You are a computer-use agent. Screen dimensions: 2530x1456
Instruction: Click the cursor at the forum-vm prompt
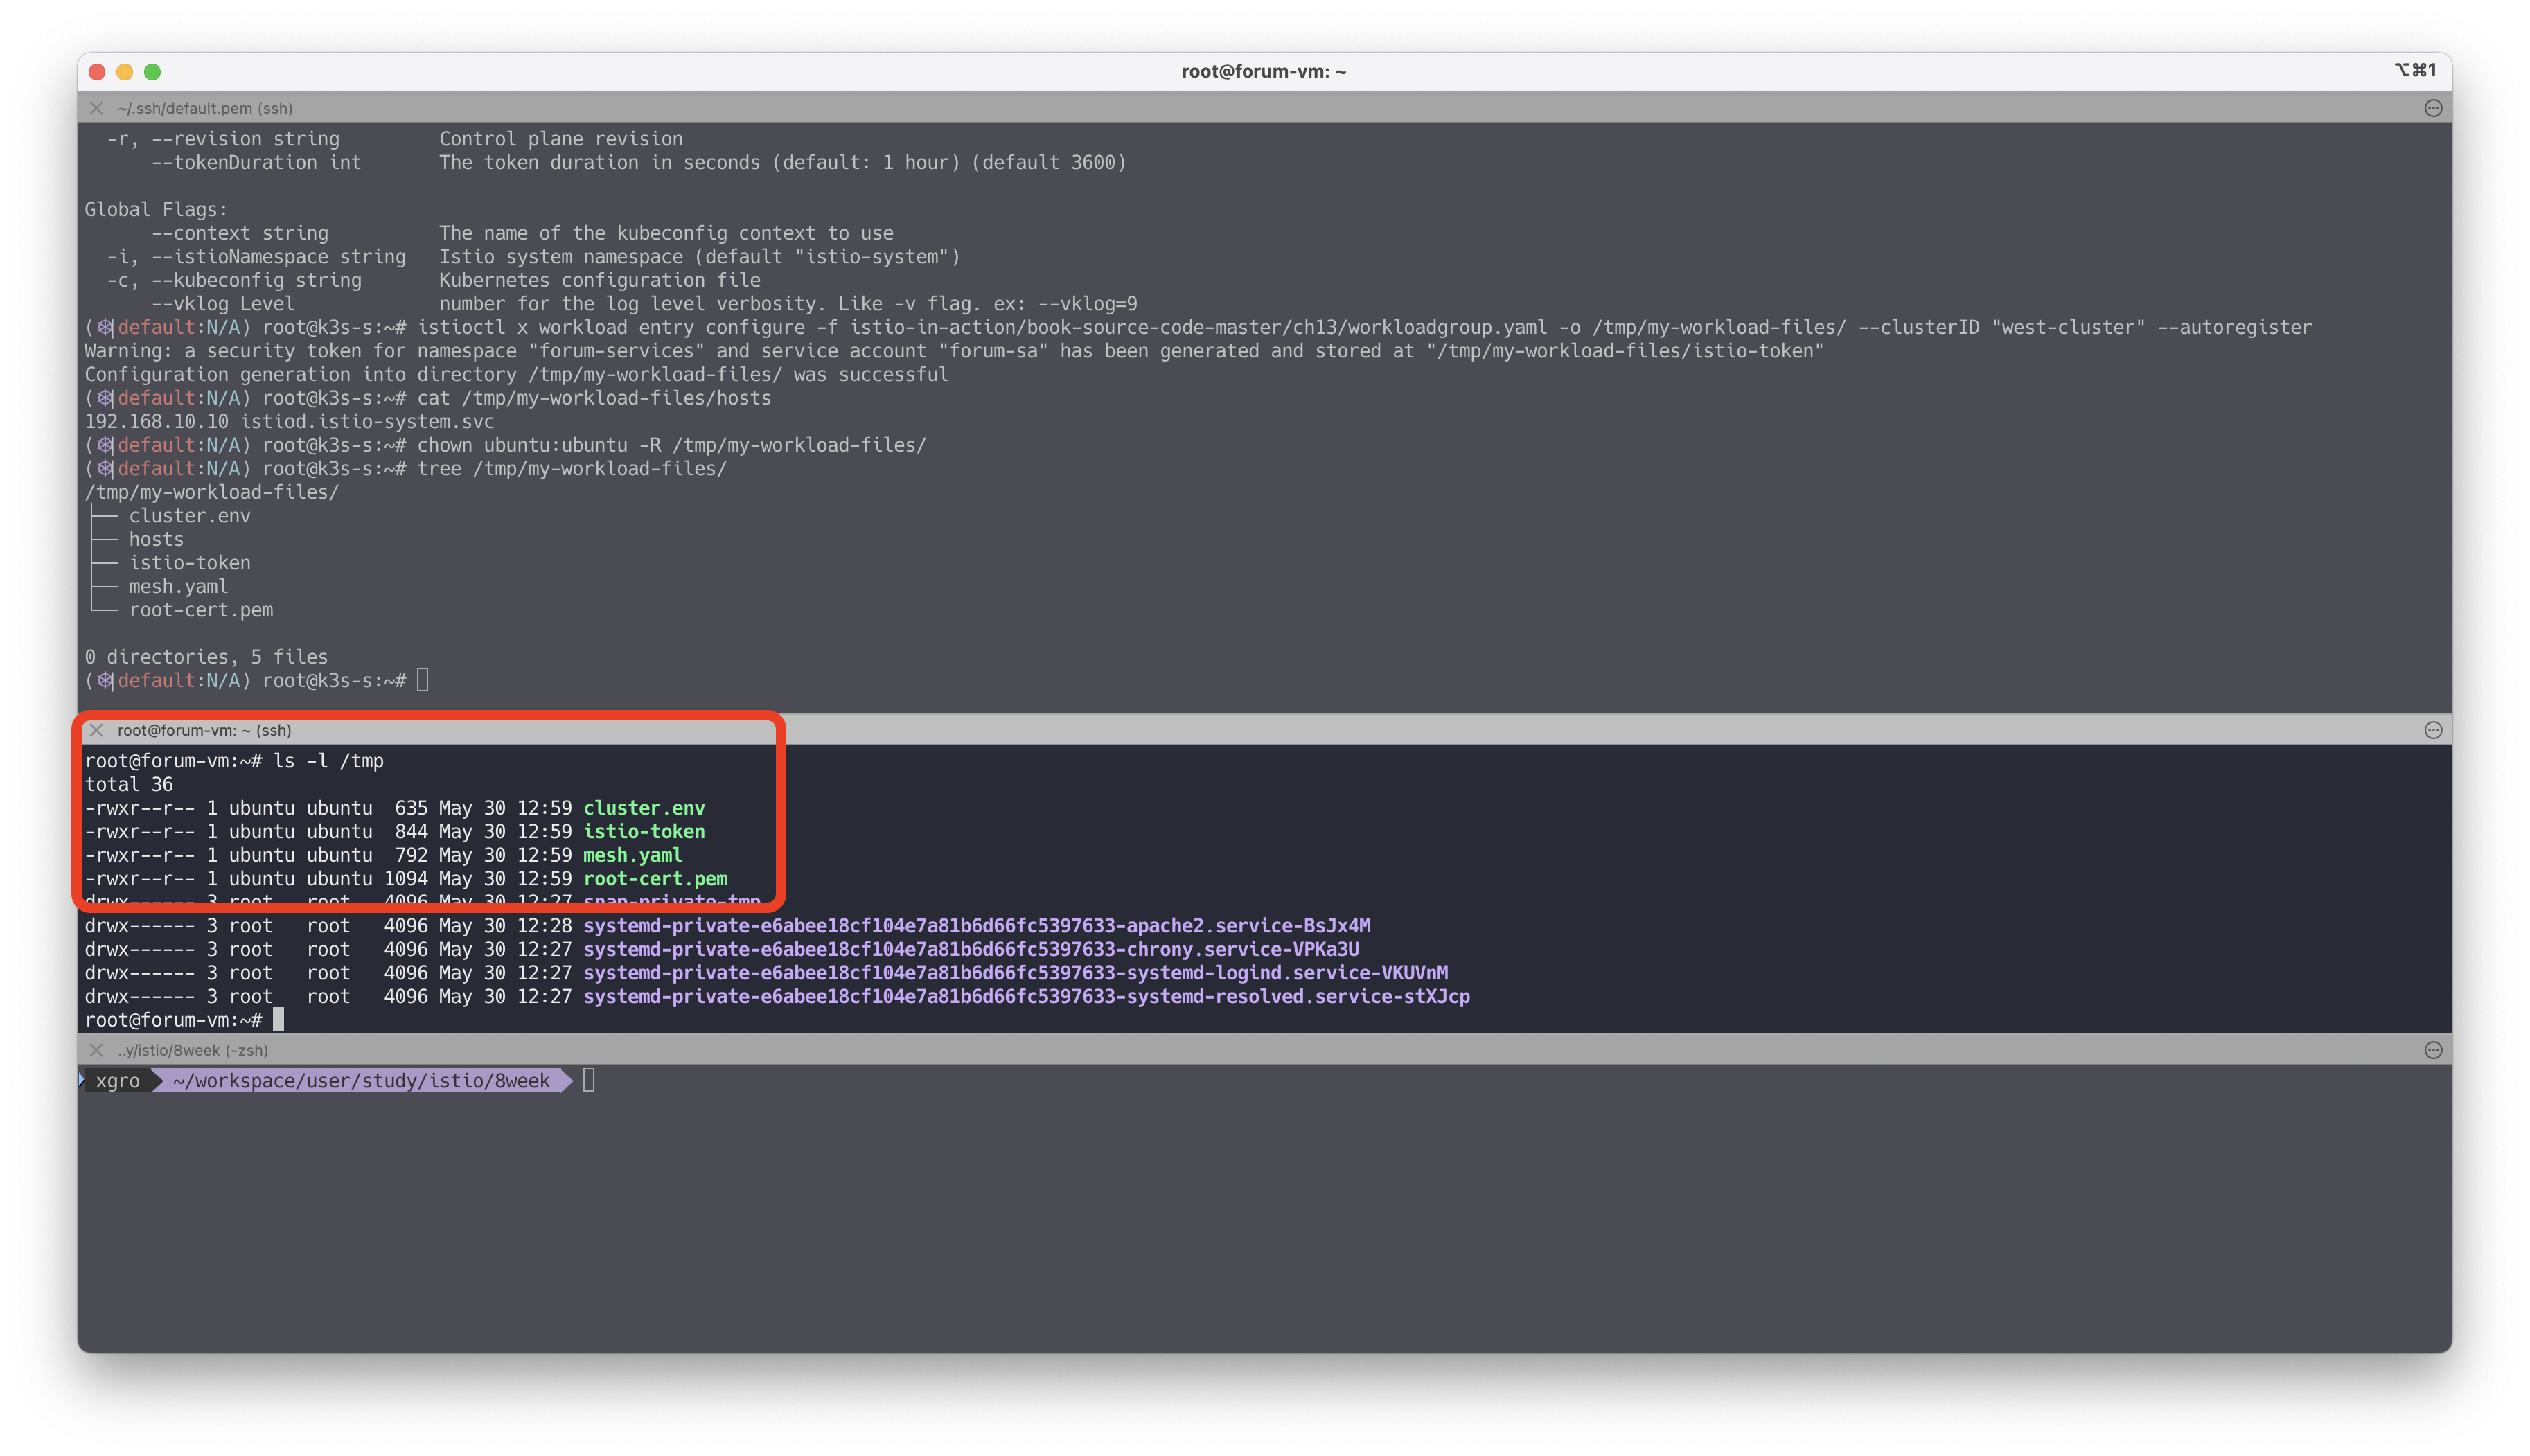279,1020
